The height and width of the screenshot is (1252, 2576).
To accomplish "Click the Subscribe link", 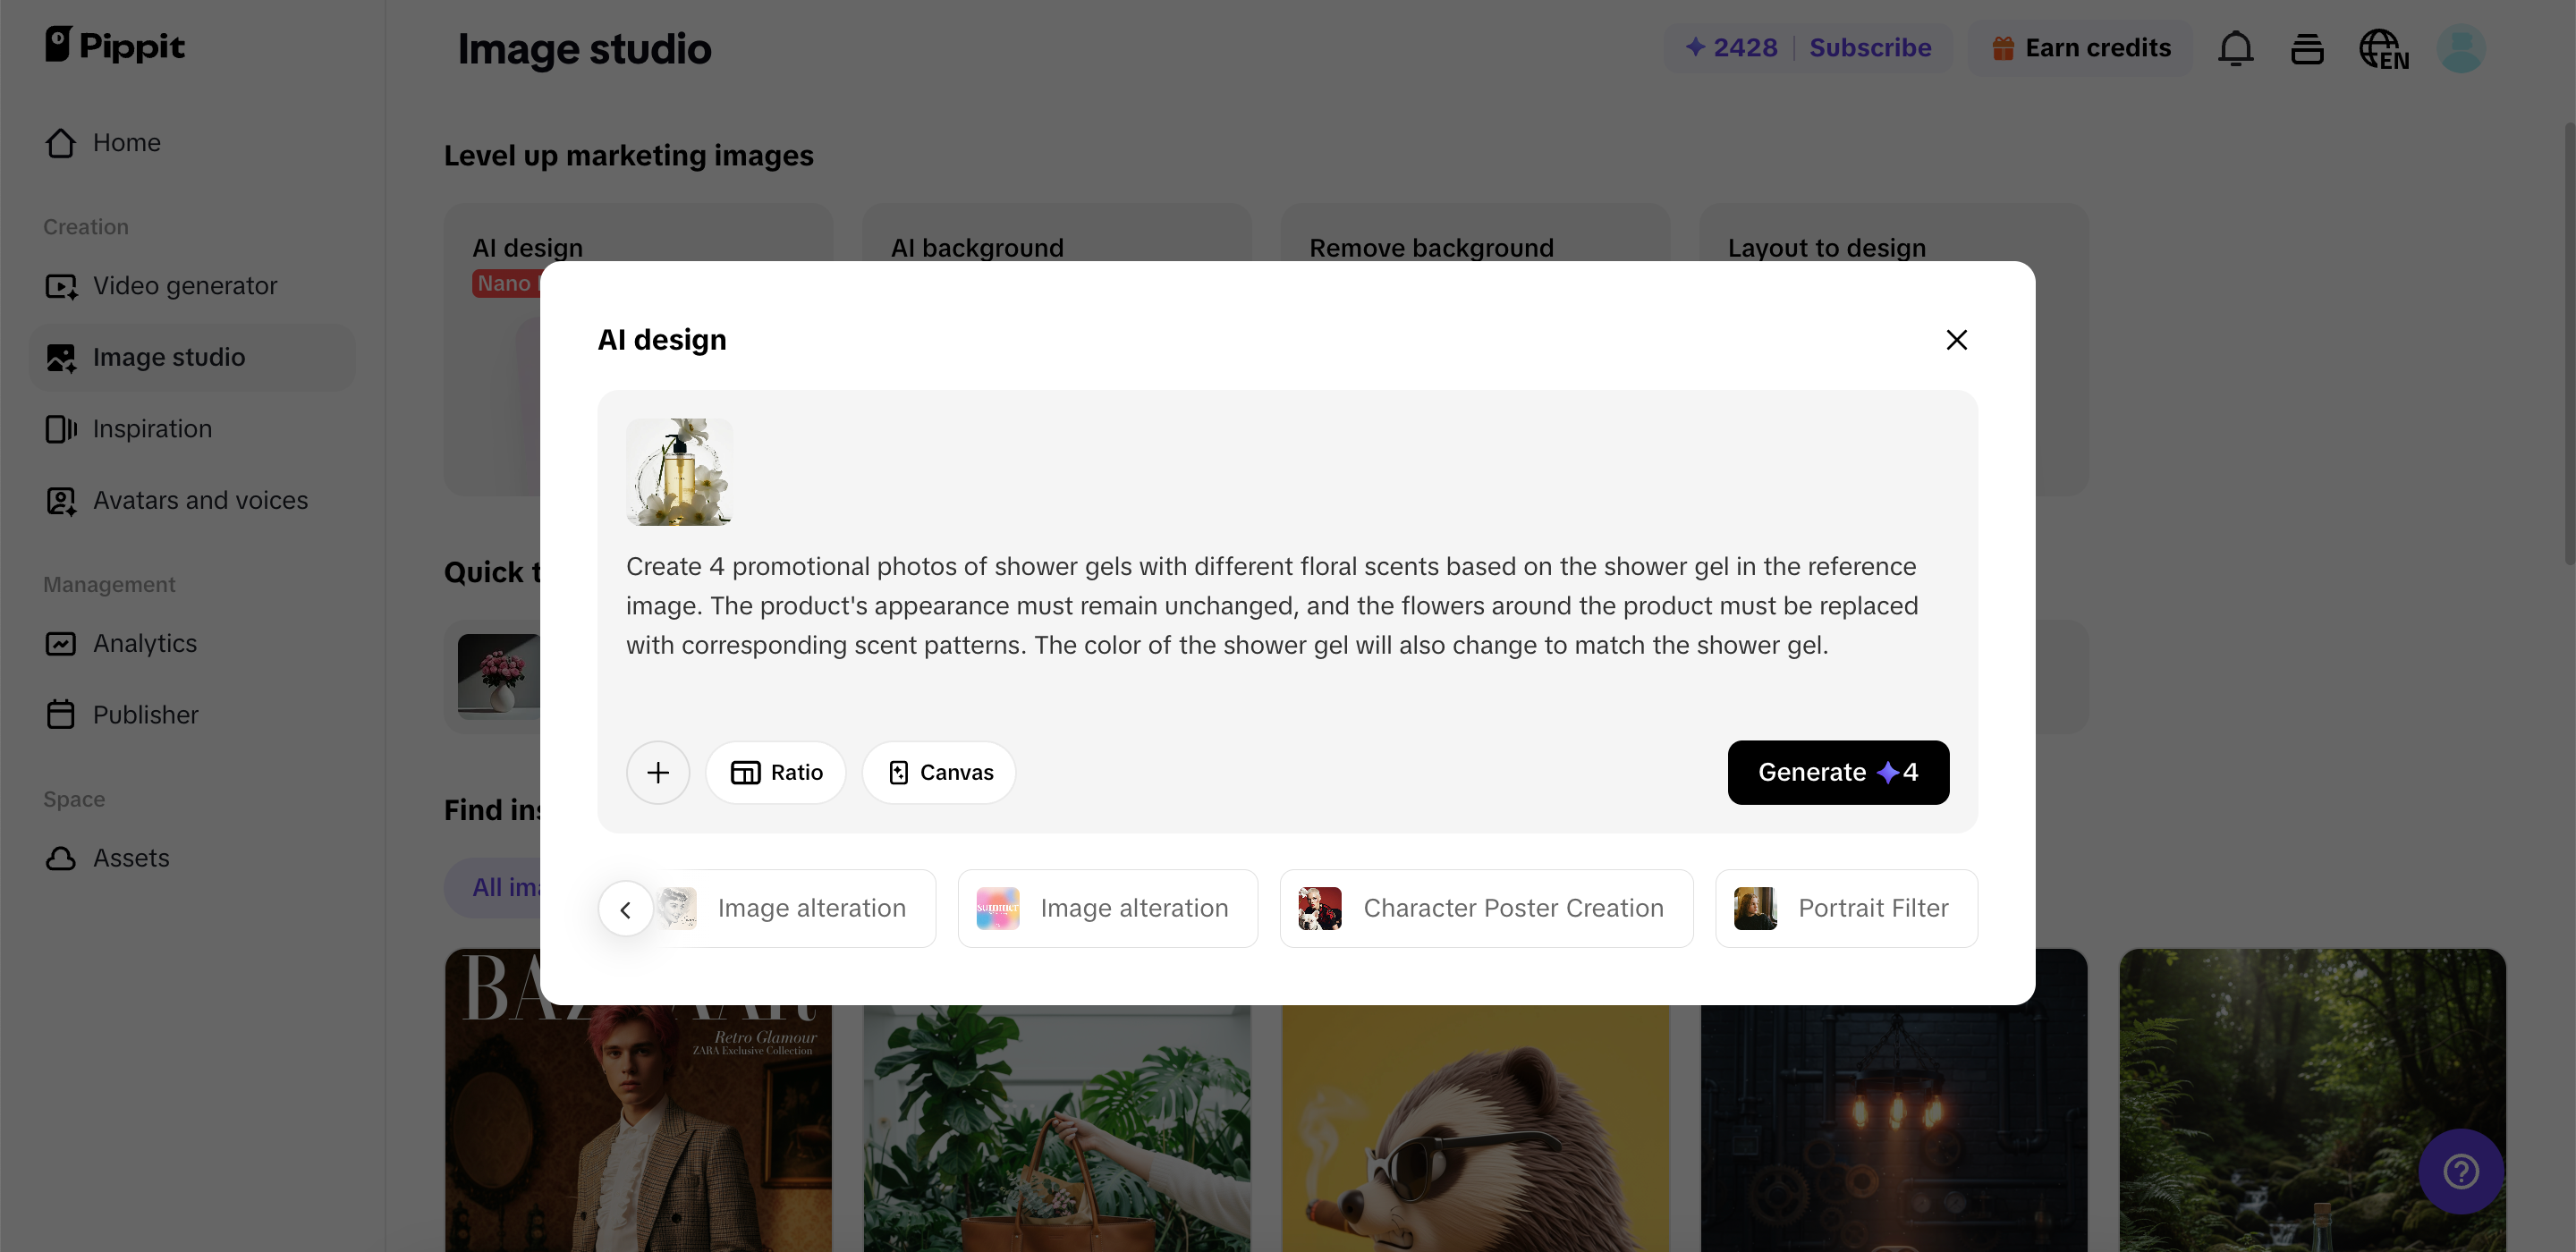I will (1870, 48).
